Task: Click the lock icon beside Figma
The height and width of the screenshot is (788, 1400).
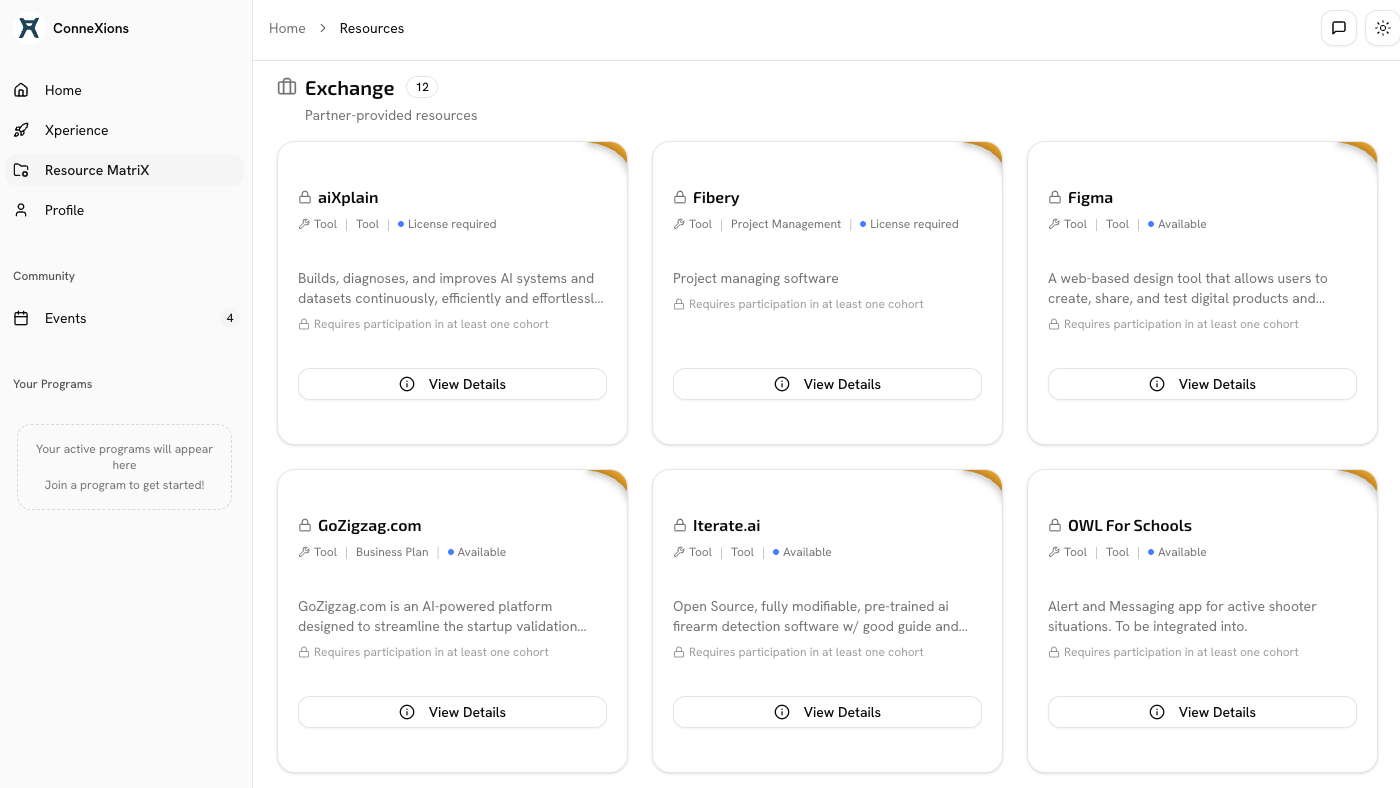Action: click(x=1055, y=198)
